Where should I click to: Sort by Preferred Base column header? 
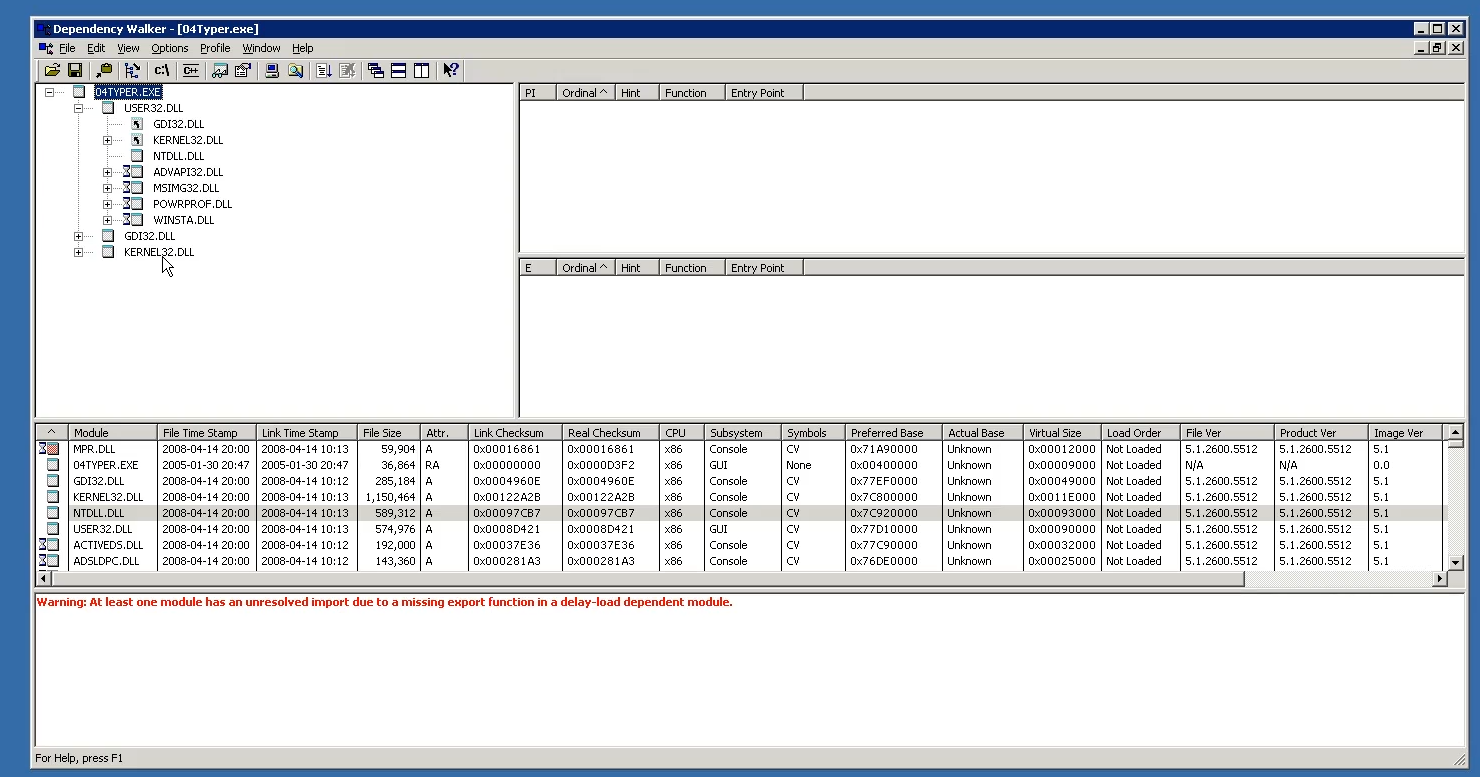(x=893, y=433)
